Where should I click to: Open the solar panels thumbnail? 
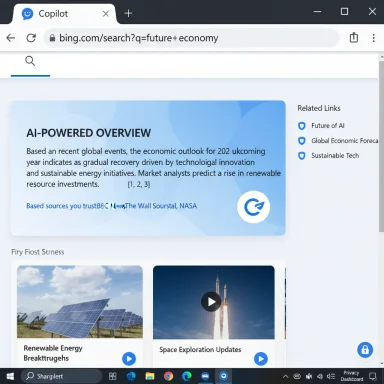pyautogui.click(x=80, y=302)
